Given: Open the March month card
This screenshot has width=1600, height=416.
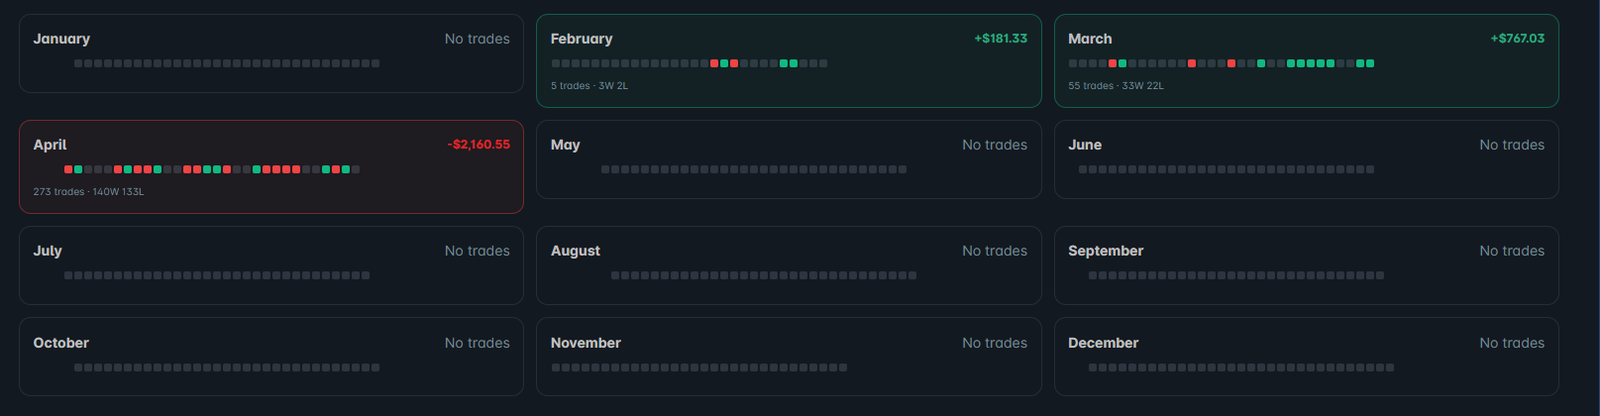Looking at the screenshot, I should pyautogui.click(x=1306, y=61).
